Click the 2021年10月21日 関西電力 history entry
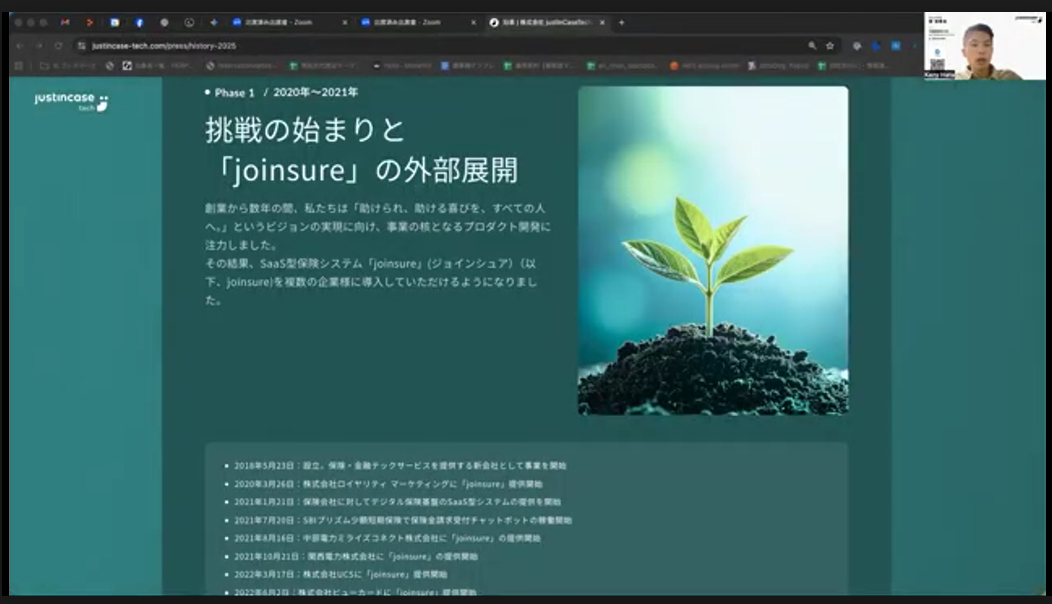The image size is (1052, 604). (355, 556)
